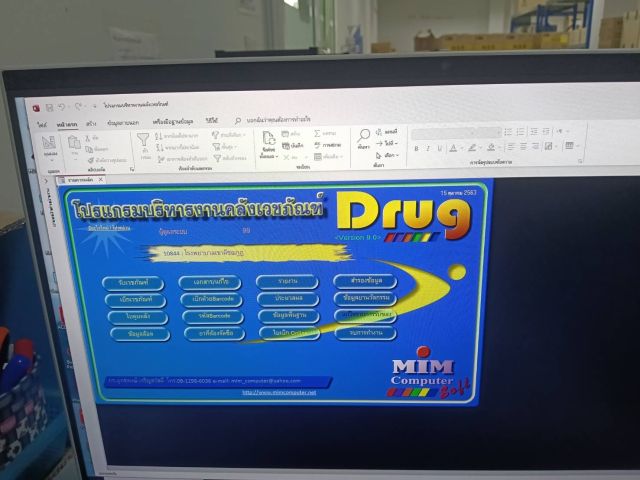Select the หน้าแรก (Home) ribbon tab

[x=67, y=124]
